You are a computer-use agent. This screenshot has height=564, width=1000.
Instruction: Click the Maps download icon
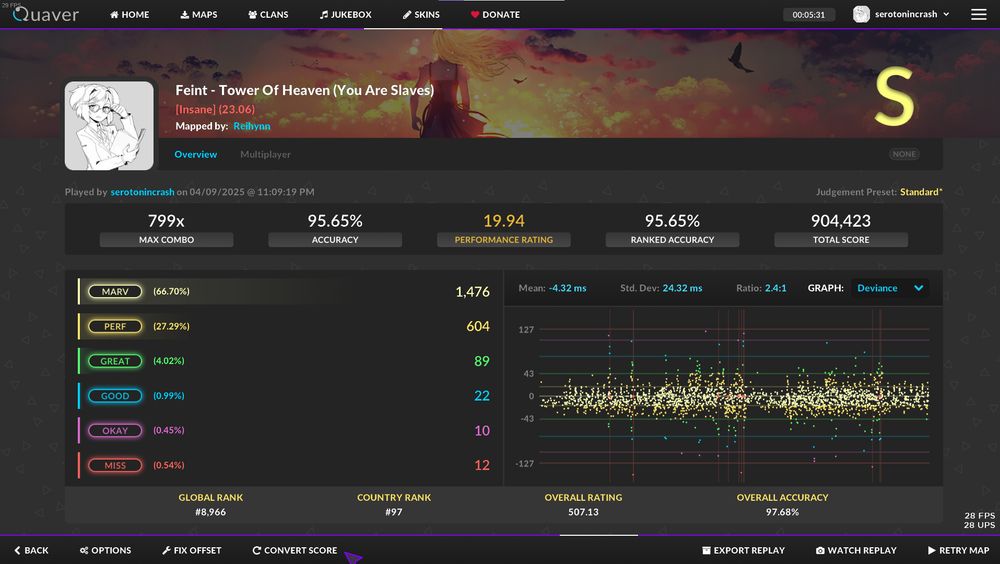[184, 14]
